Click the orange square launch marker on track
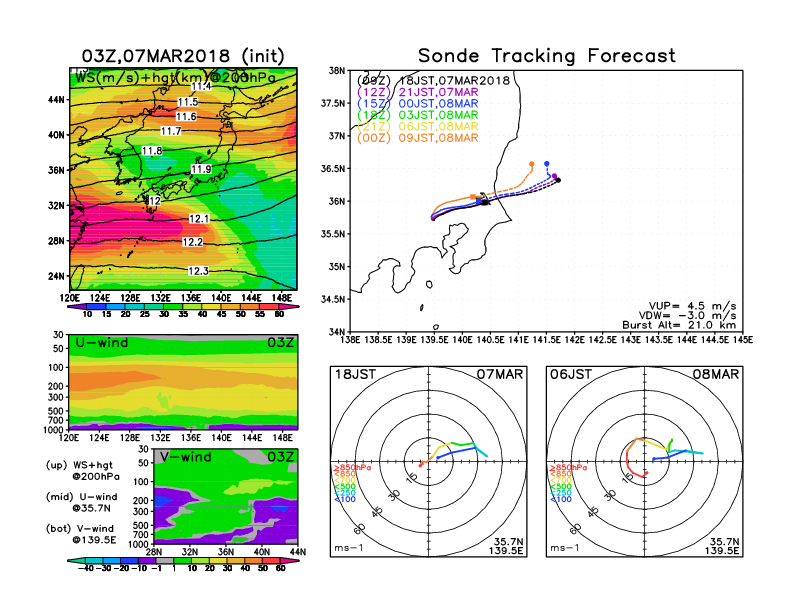The height and width of the screenshot is (612, 792). [473, 196]
